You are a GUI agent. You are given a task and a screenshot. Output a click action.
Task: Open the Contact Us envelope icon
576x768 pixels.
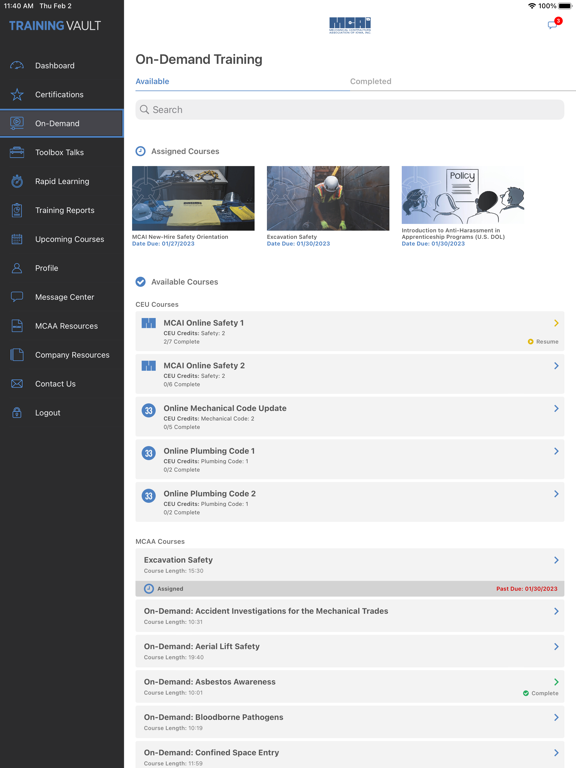[x=17, y=384]
